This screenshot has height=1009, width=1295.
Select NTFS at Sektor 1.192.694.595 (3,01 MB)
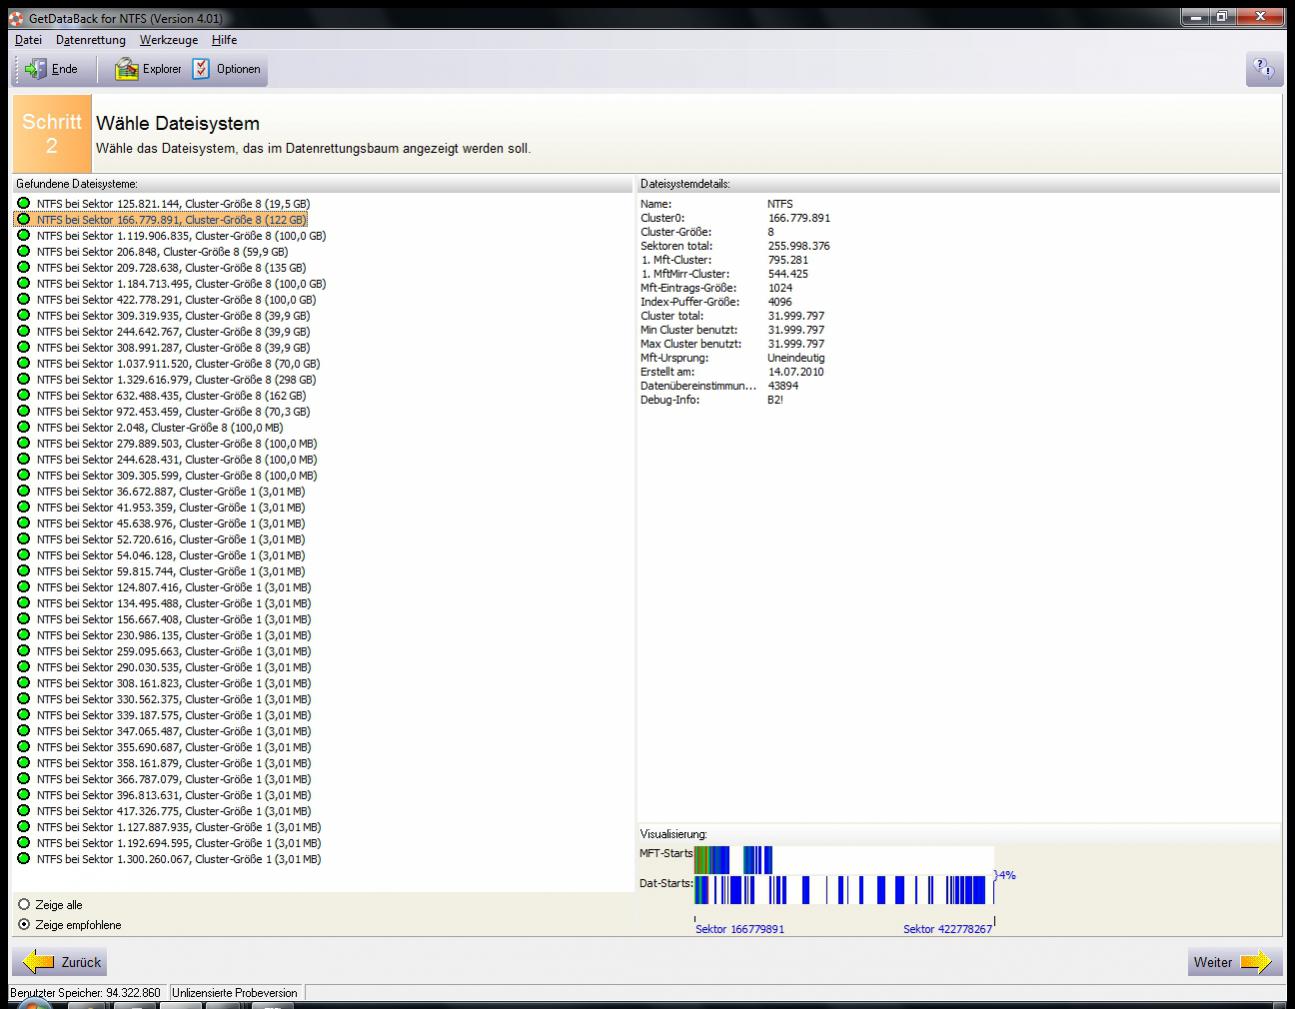[169, 844]
